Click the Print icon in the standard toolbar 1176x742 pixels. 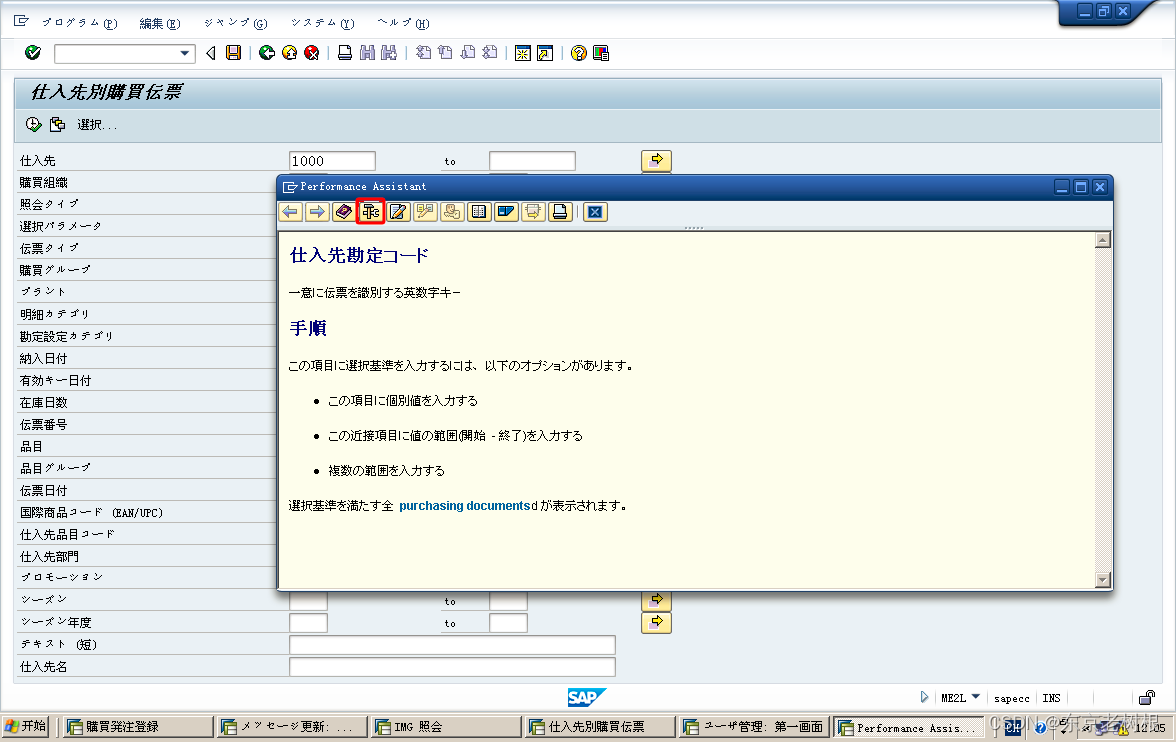tap(346, 53)
